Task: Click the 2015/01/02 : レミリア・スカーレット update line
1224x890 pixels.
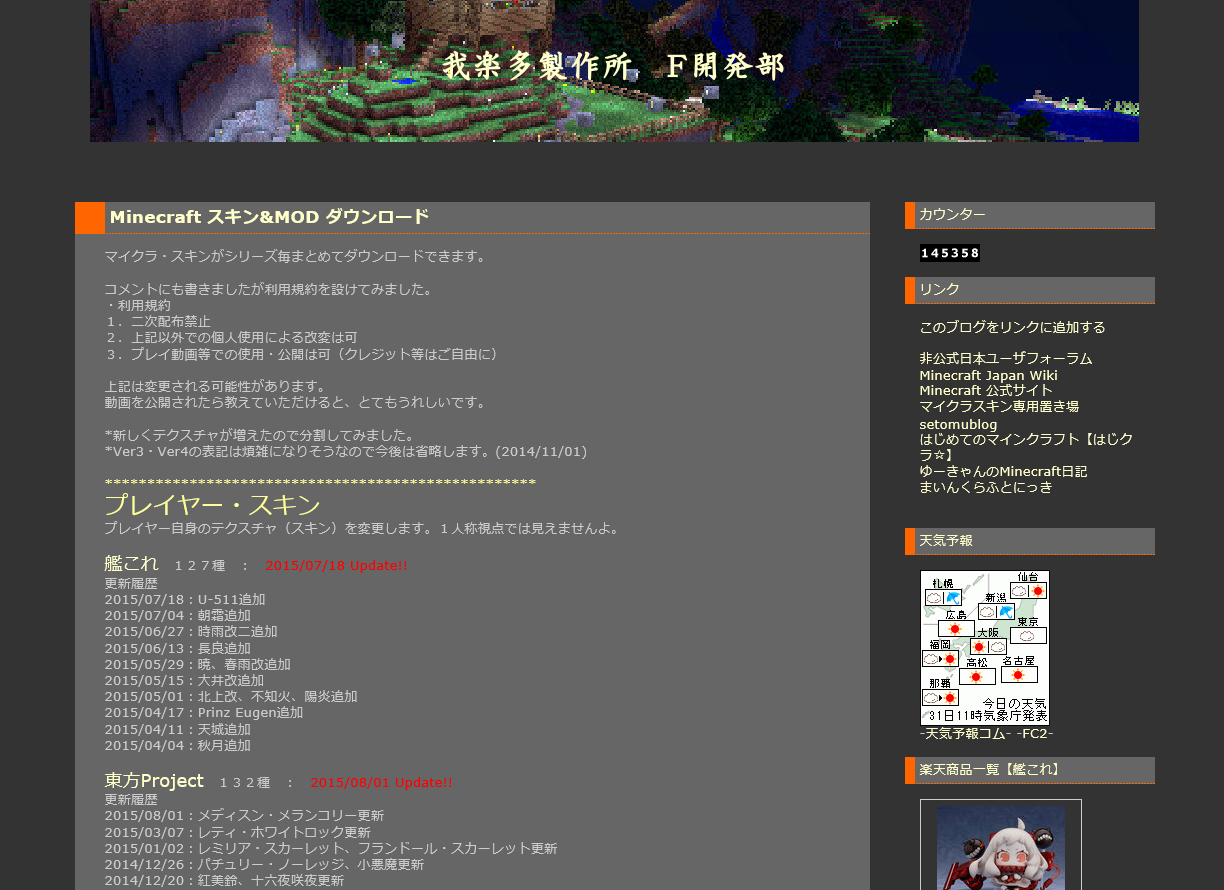Action: (331, 848)
